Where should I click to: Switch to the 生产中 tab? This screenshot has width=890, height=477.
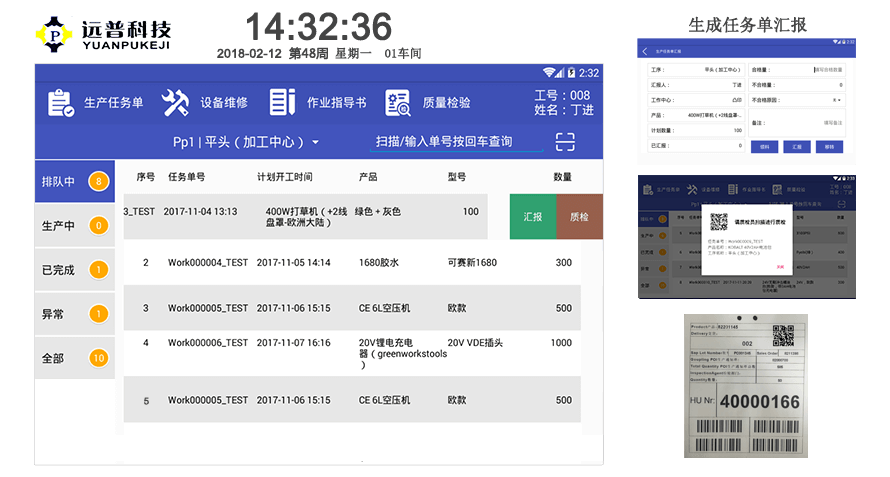coord(74,225)
